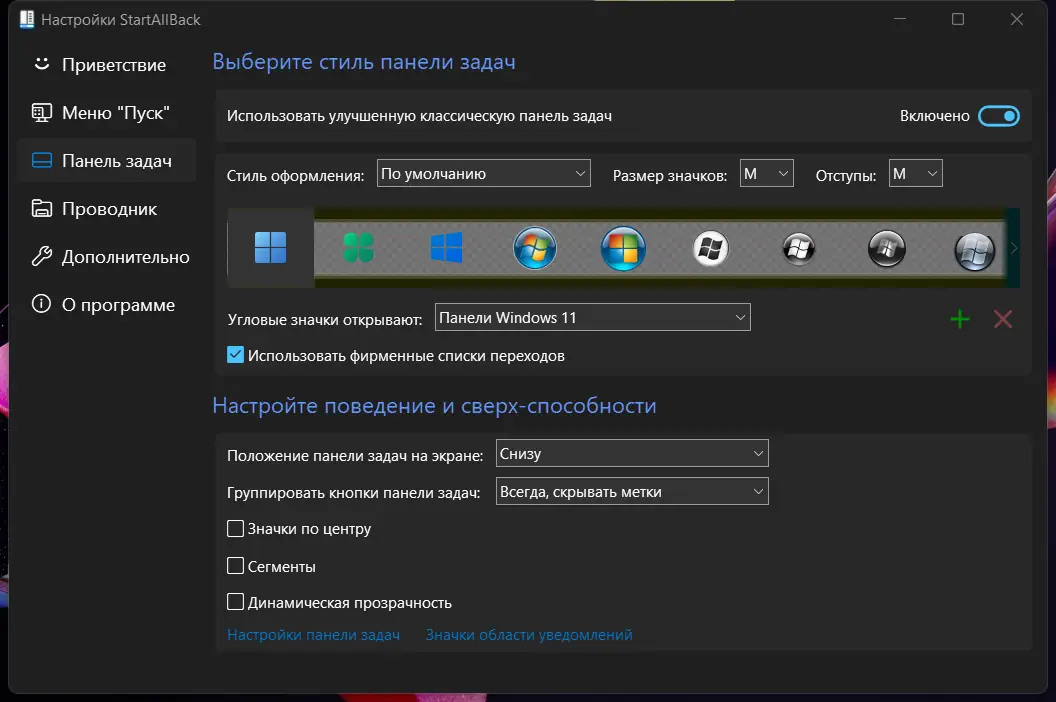Image resolution: width=1056 pixels, height=702 pixels.
Task: Switch to Меню "Пуск" section
Action: tap(106, 113)
